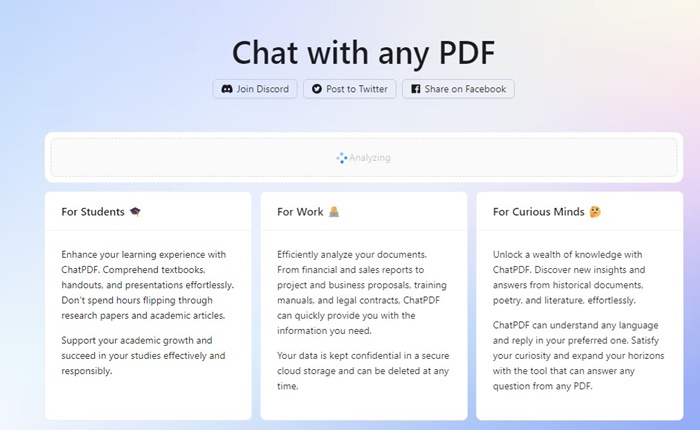The width and height of the screenshot is (700, 430).
Task: Click the Facebook logo icon
Action: 415,89
